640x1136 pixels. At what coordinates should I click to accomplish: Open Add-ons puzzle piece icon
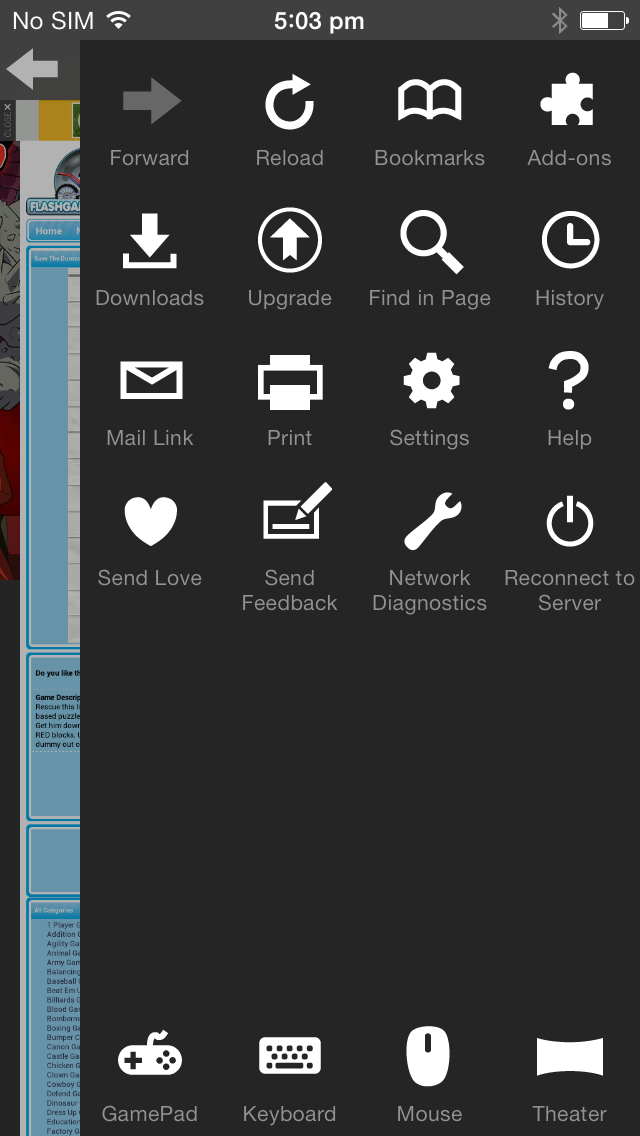(x=568, y=103)
